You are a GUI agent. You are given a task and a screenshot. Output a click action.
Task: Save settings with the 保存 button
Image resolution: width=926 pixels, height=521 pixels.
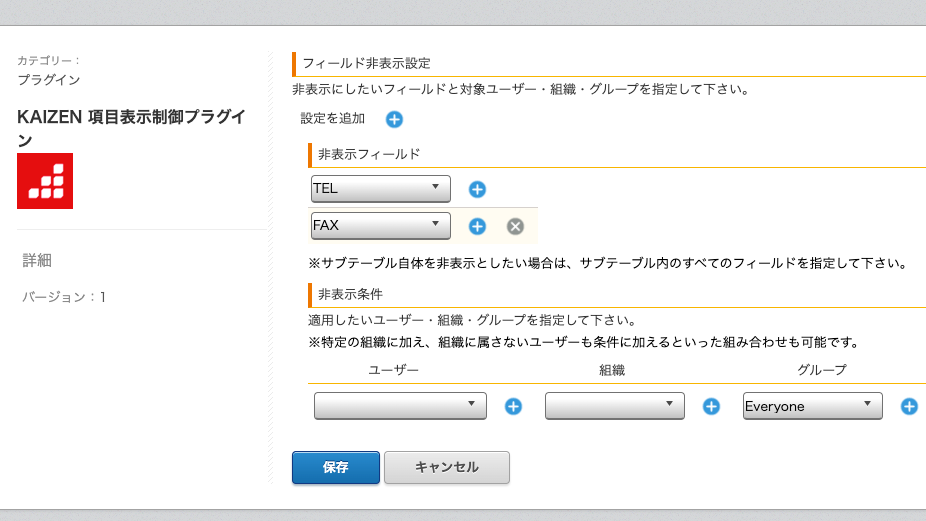(x=335, y=467)
